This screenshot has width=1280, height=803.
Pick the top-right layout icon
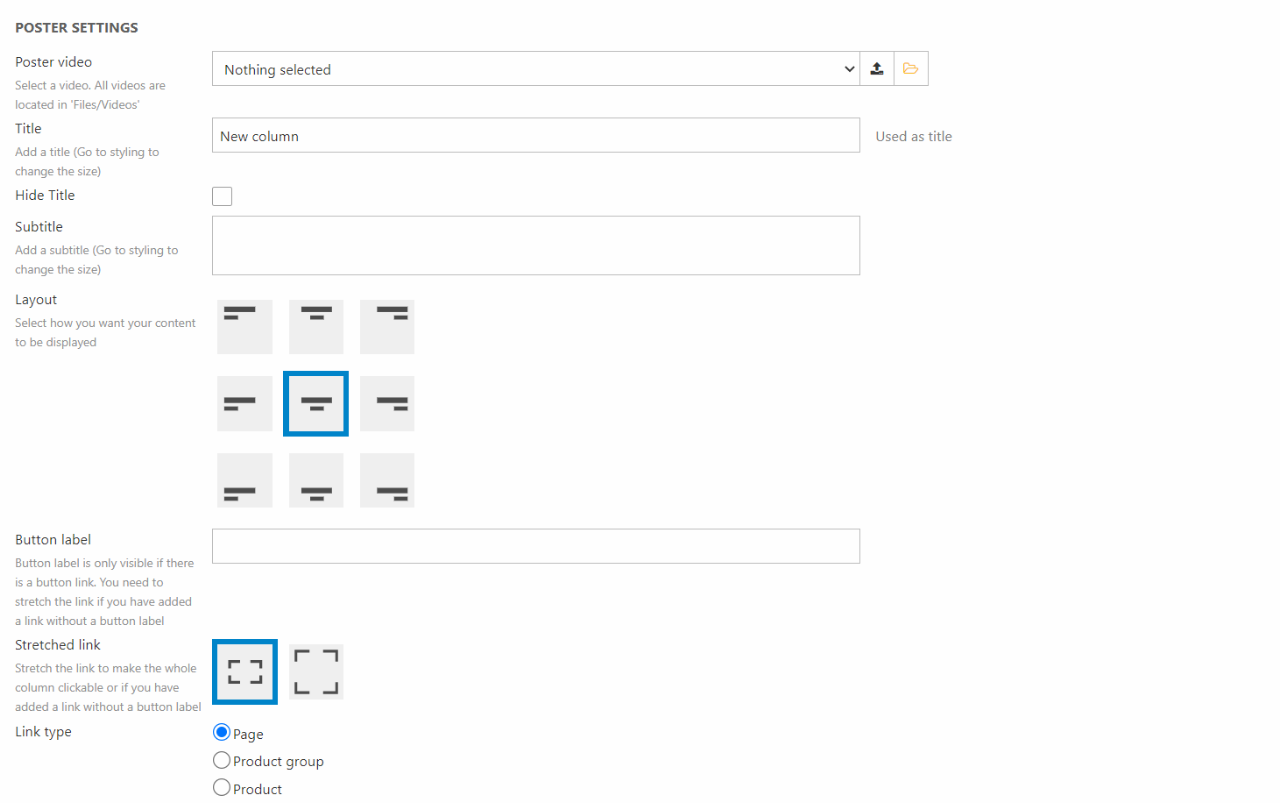pos(387,327)
